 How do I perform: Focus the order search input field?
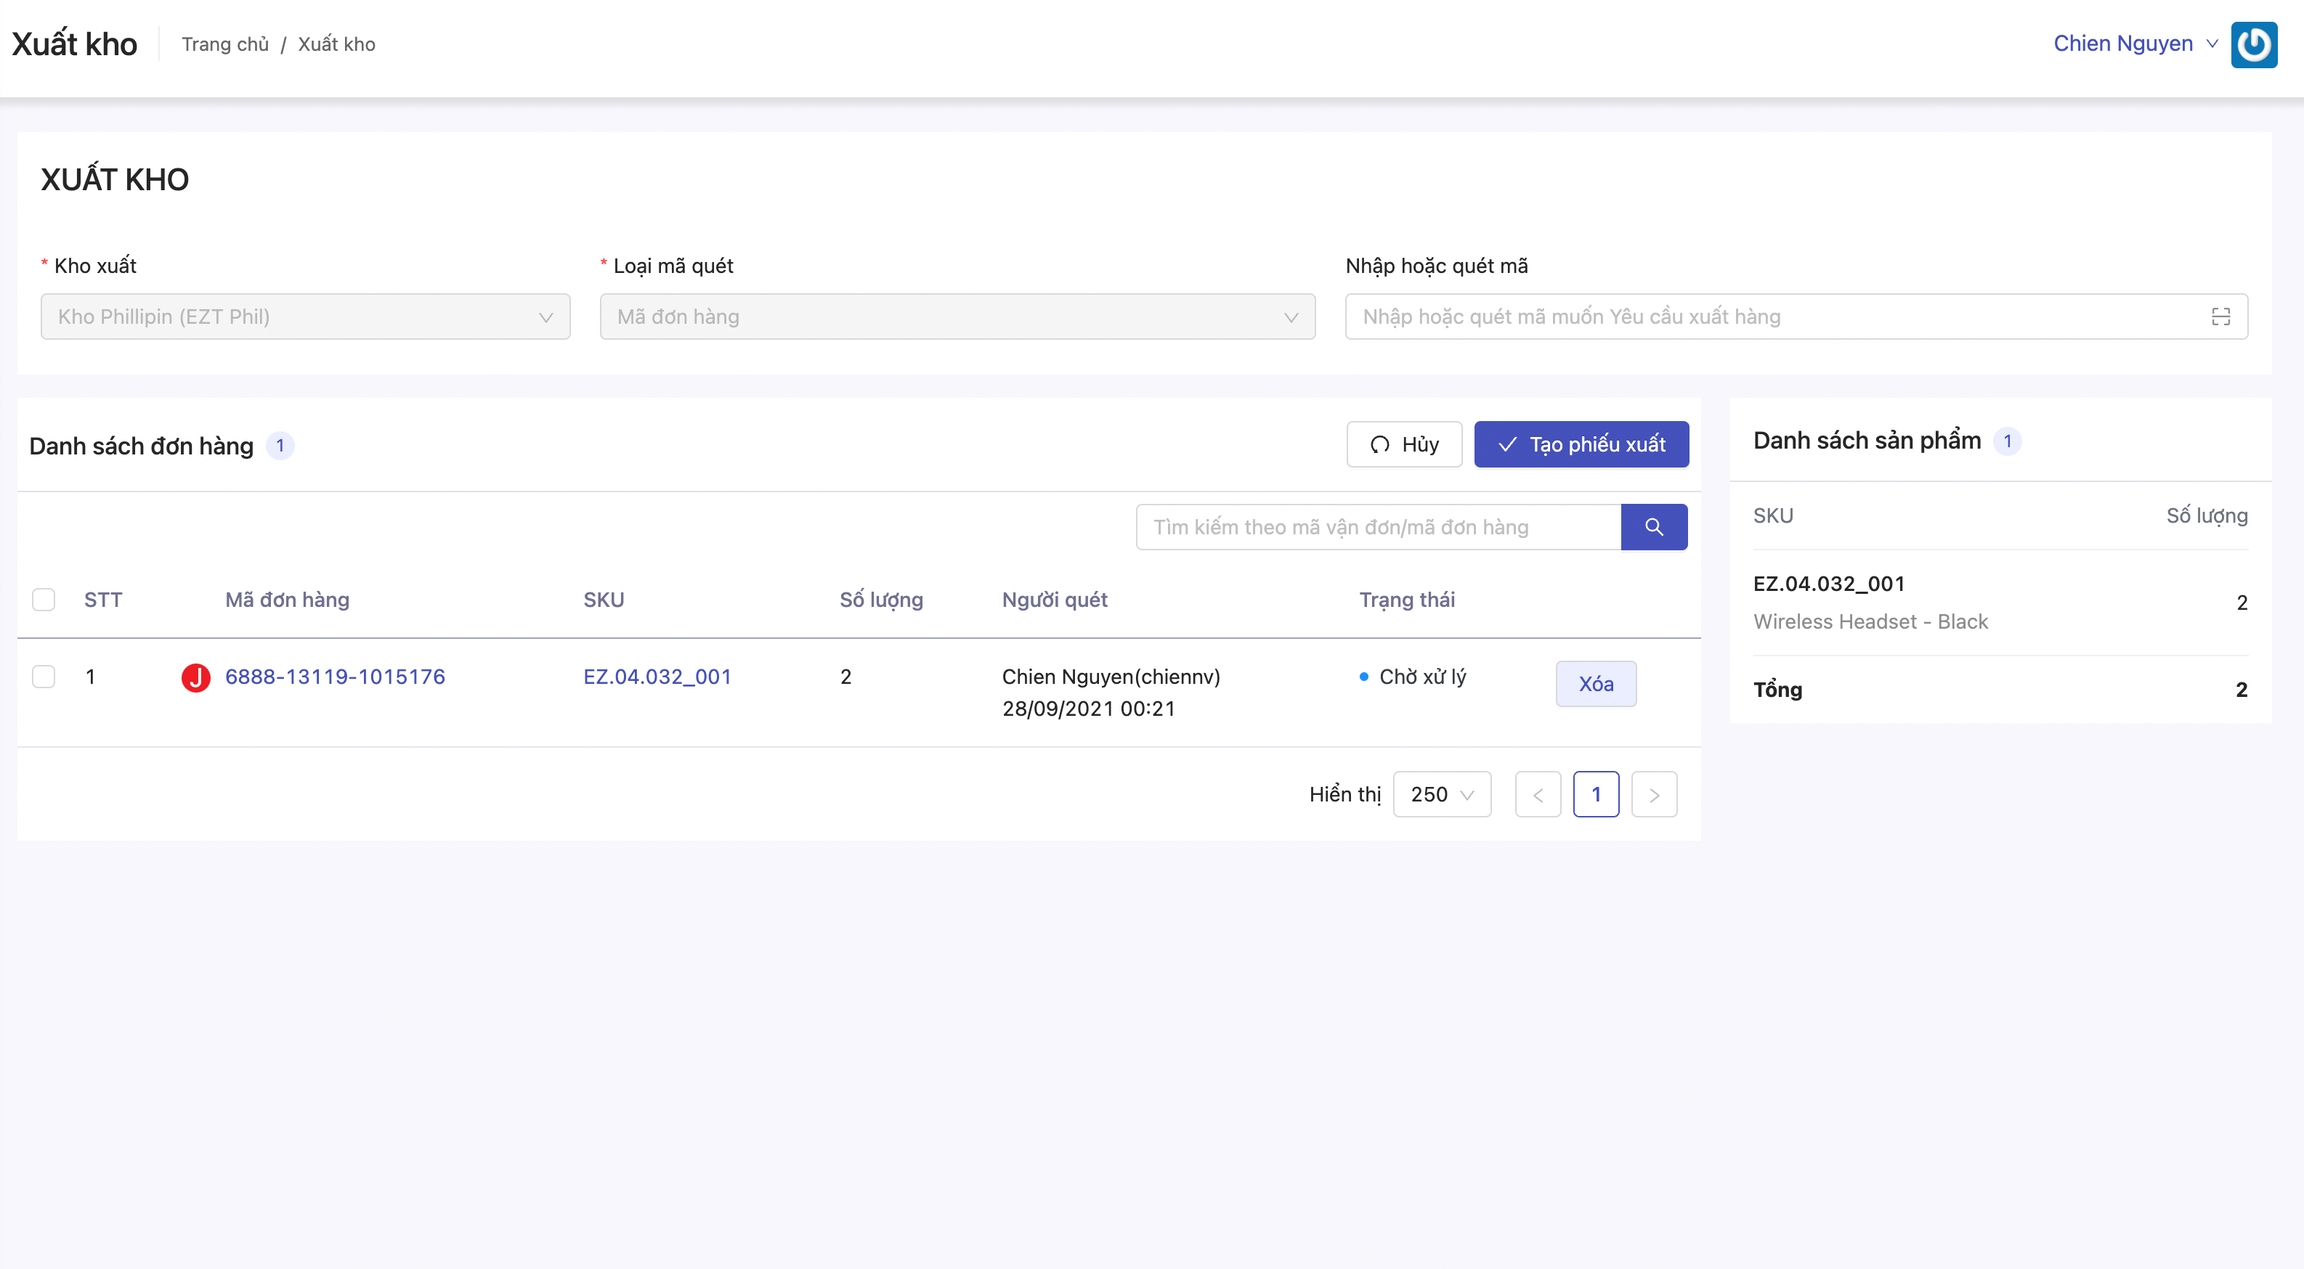pyautogui.click(x=1377, y=527)
